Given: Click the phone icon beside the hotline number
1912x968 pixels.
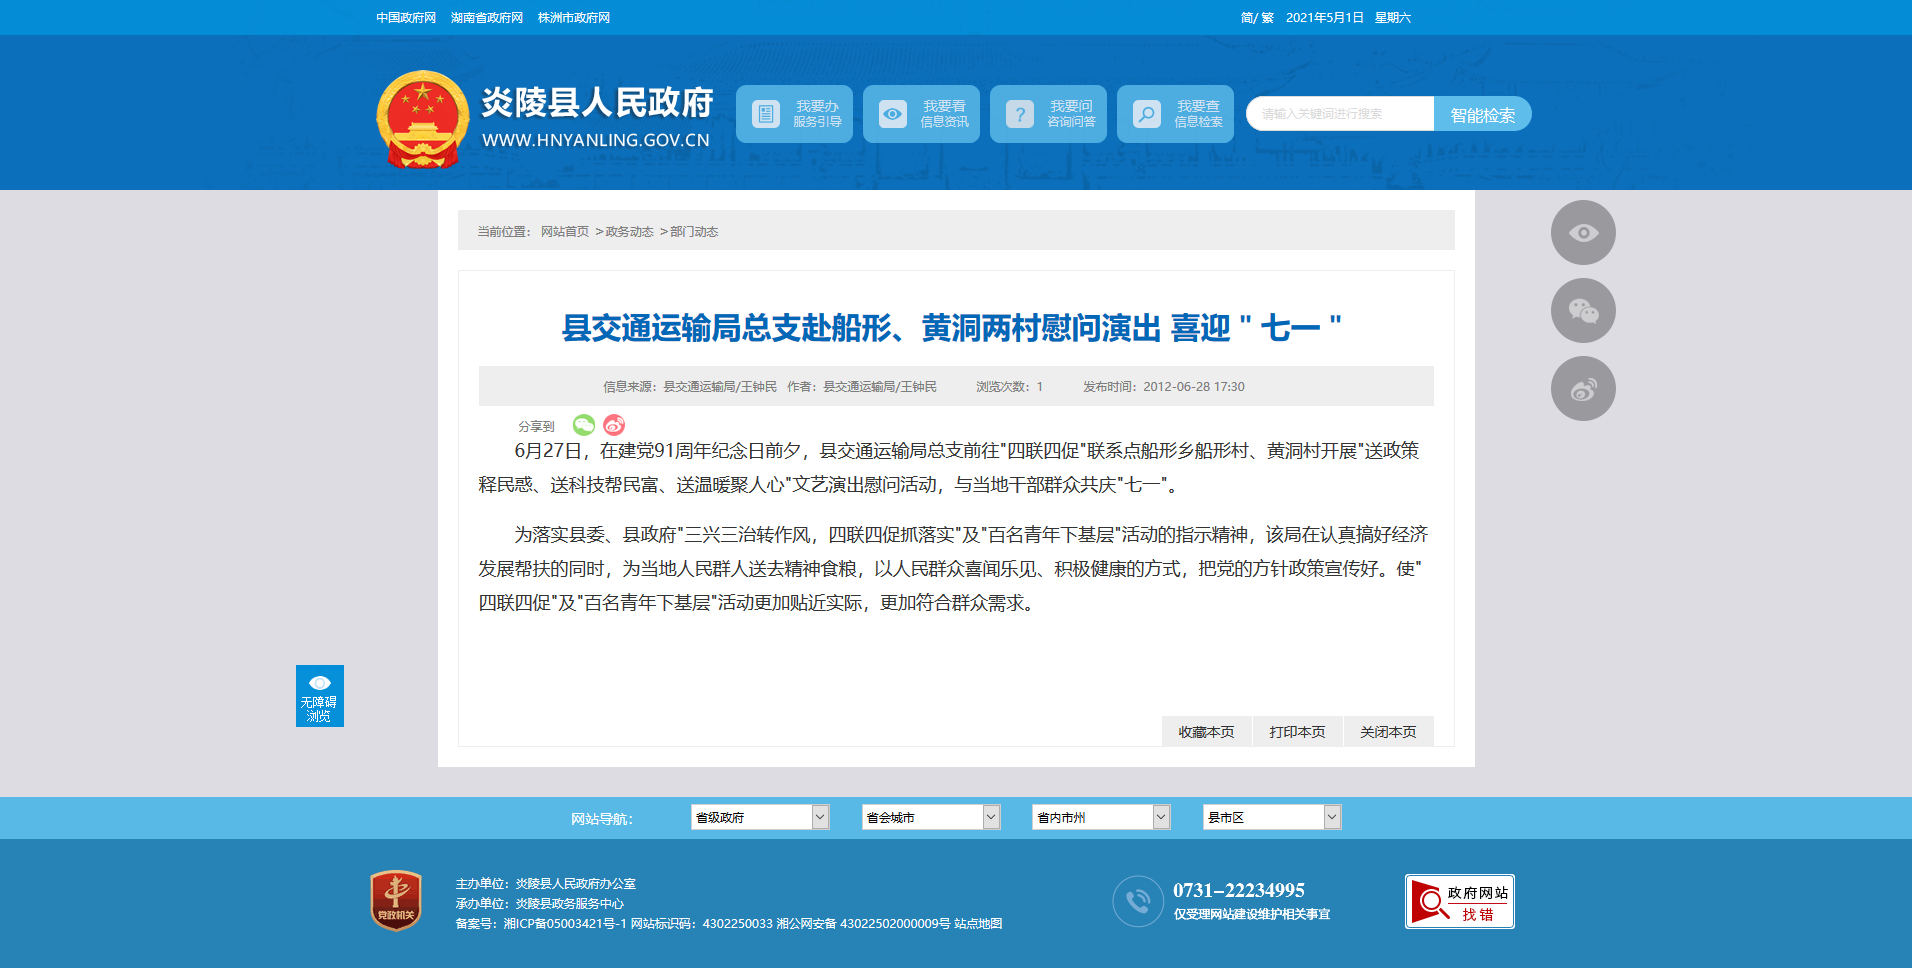Looking at the screenshot, I should click(x=1138, y=901).
